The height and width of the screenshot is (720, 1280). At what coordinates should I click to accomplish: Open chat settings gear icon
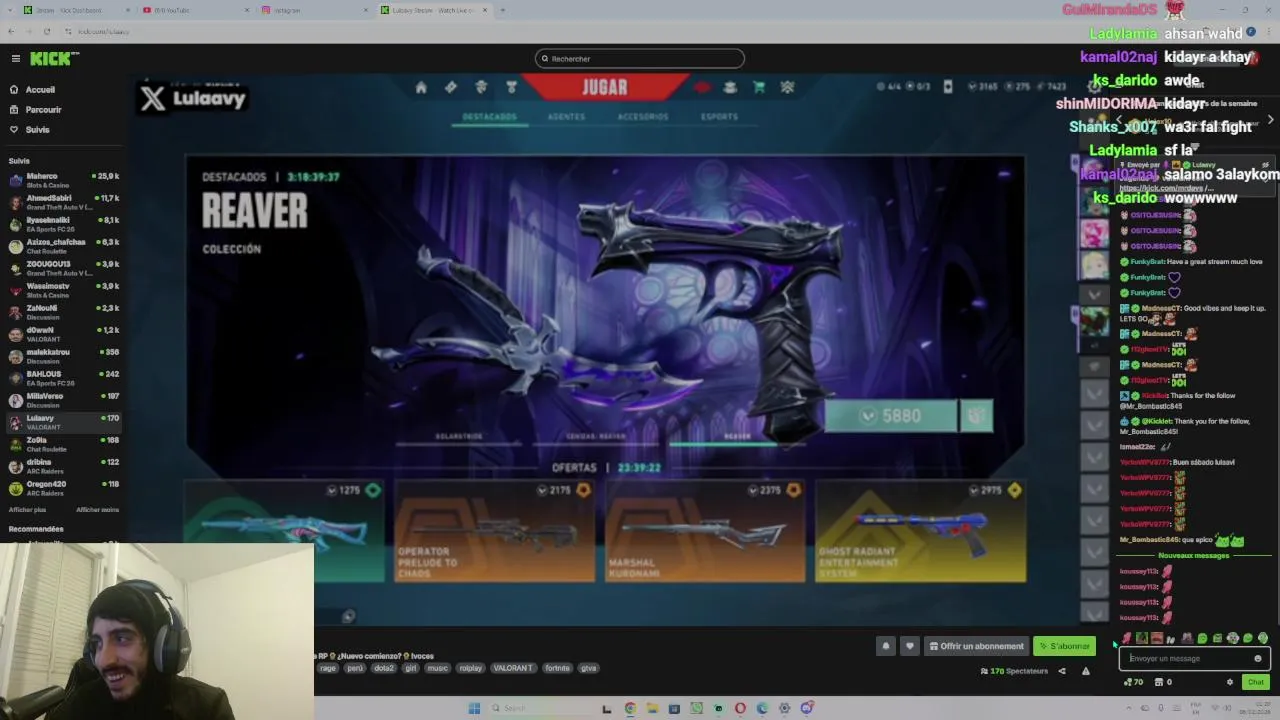(1230, 682)
